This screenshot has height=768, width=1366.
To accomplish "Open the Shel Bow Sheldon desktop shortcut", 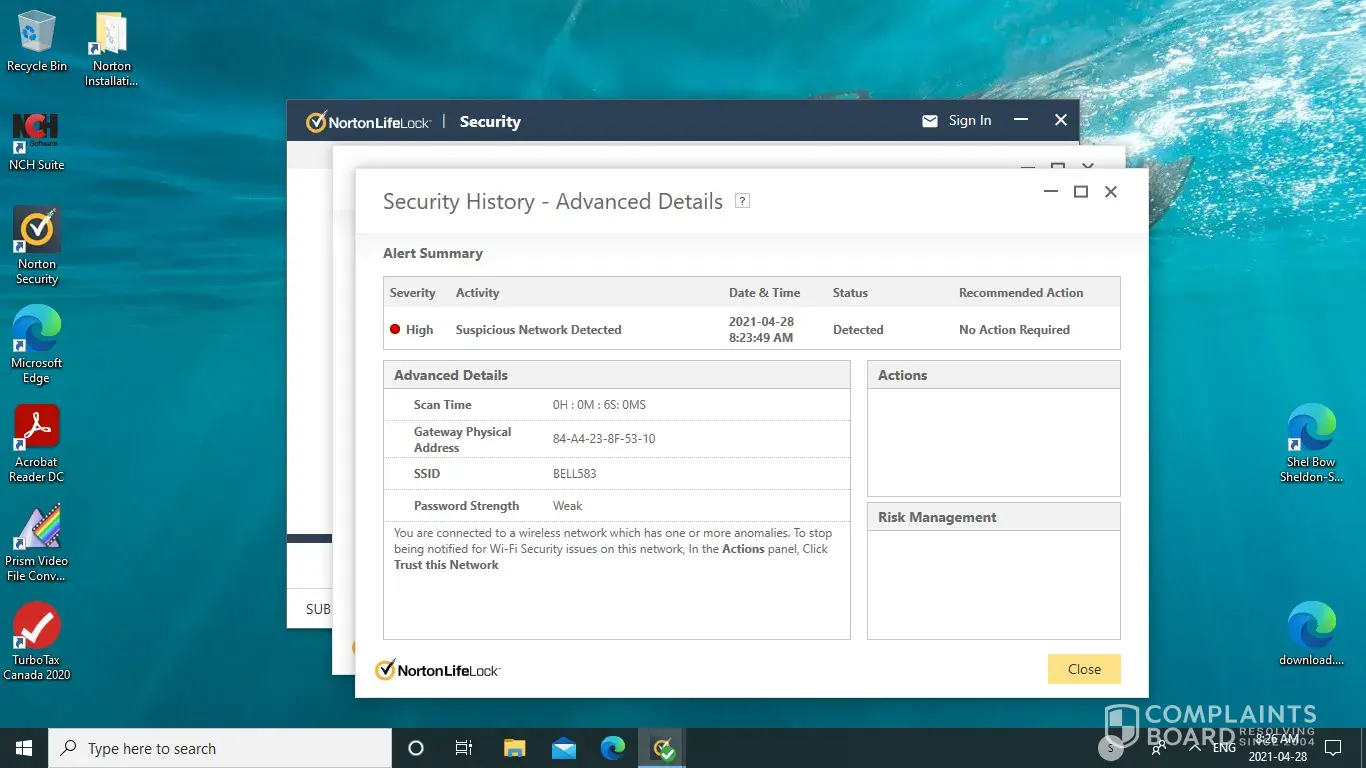I will tap(1311, 429).
